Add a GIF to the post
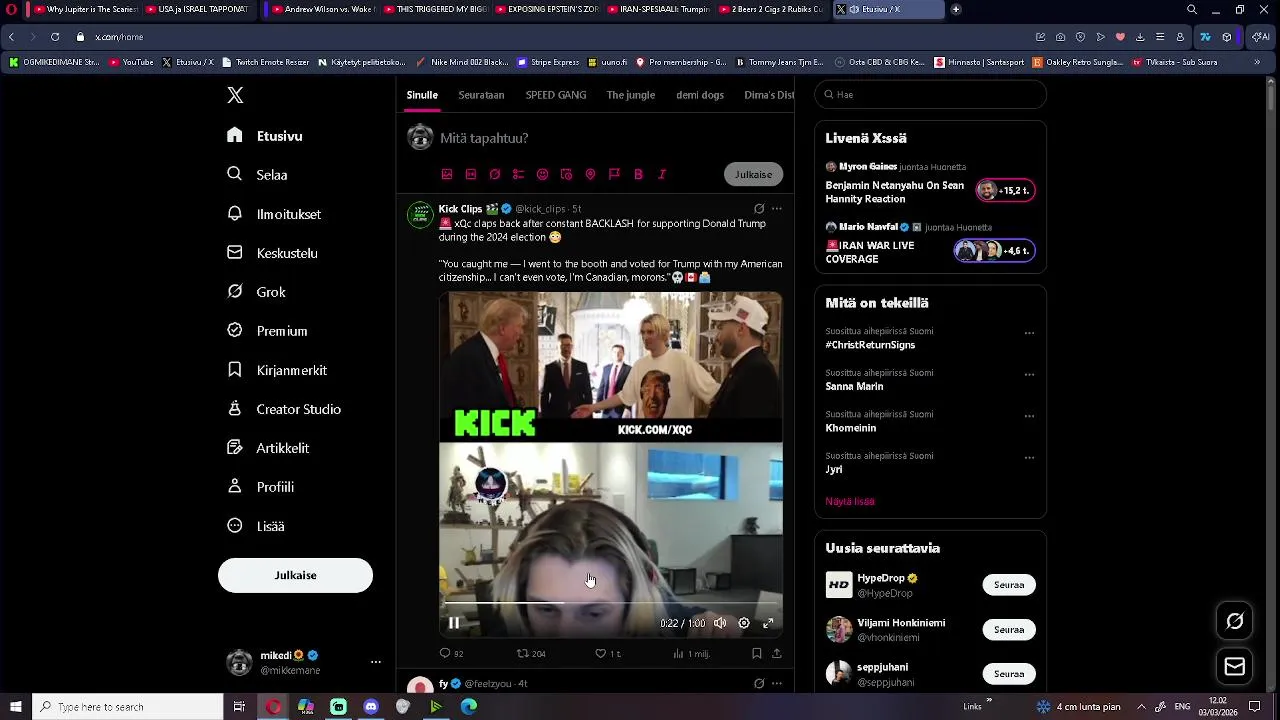The image size is (1280, 720). 471,174
